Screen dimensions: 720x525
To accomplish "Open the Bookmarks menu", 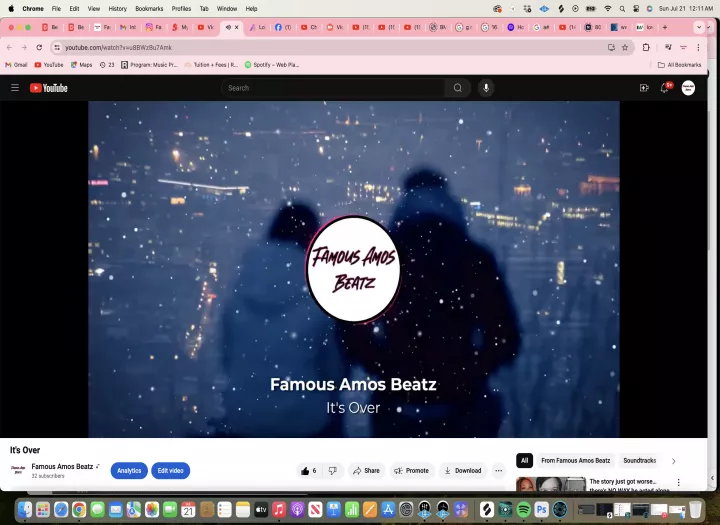I will (149, 8).
